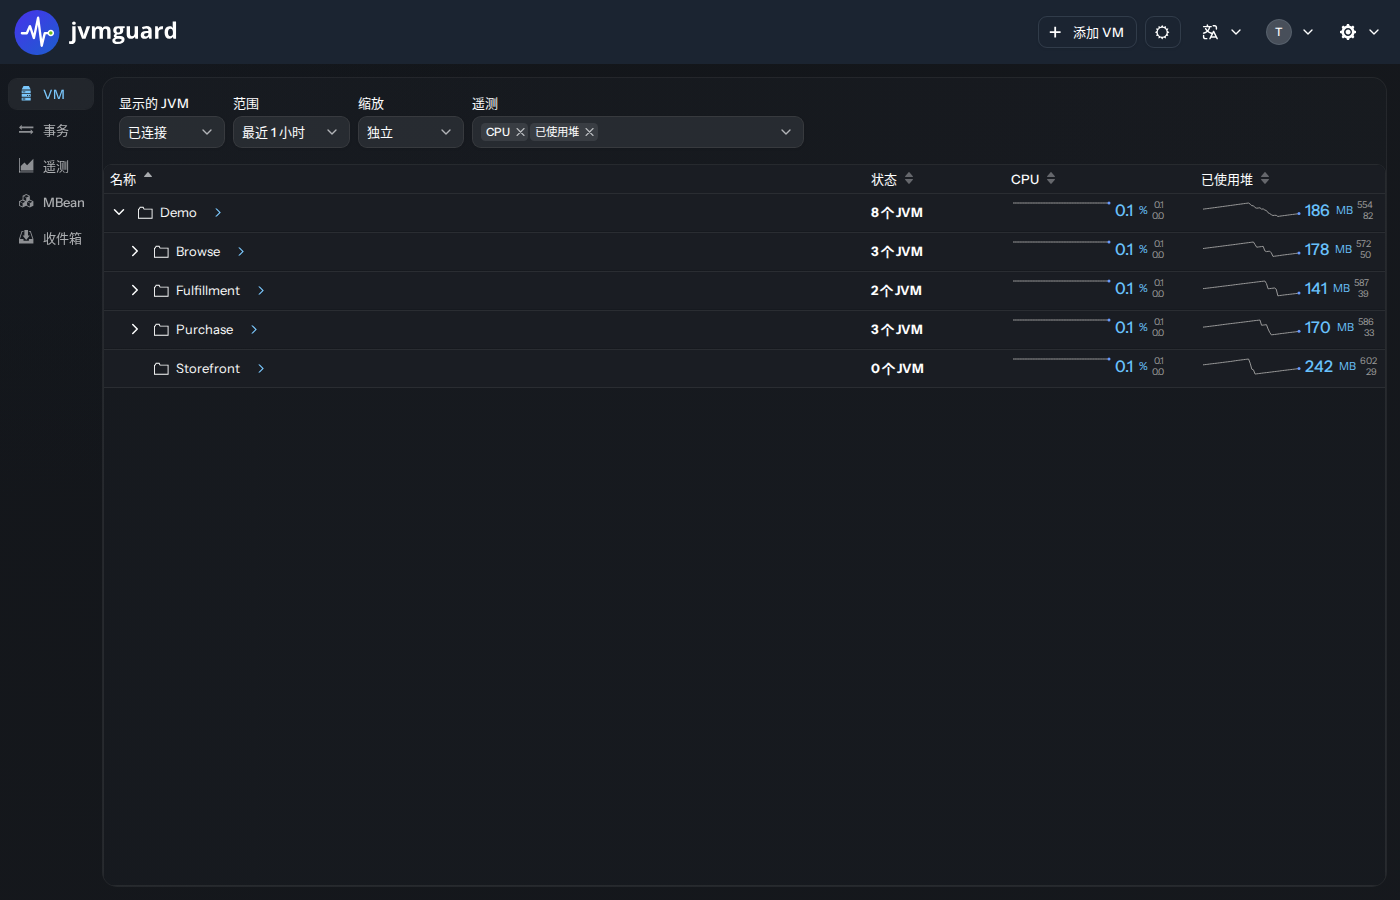
Task: Select the Fulfillment tree row name
Action: click(x=208, y=290)
